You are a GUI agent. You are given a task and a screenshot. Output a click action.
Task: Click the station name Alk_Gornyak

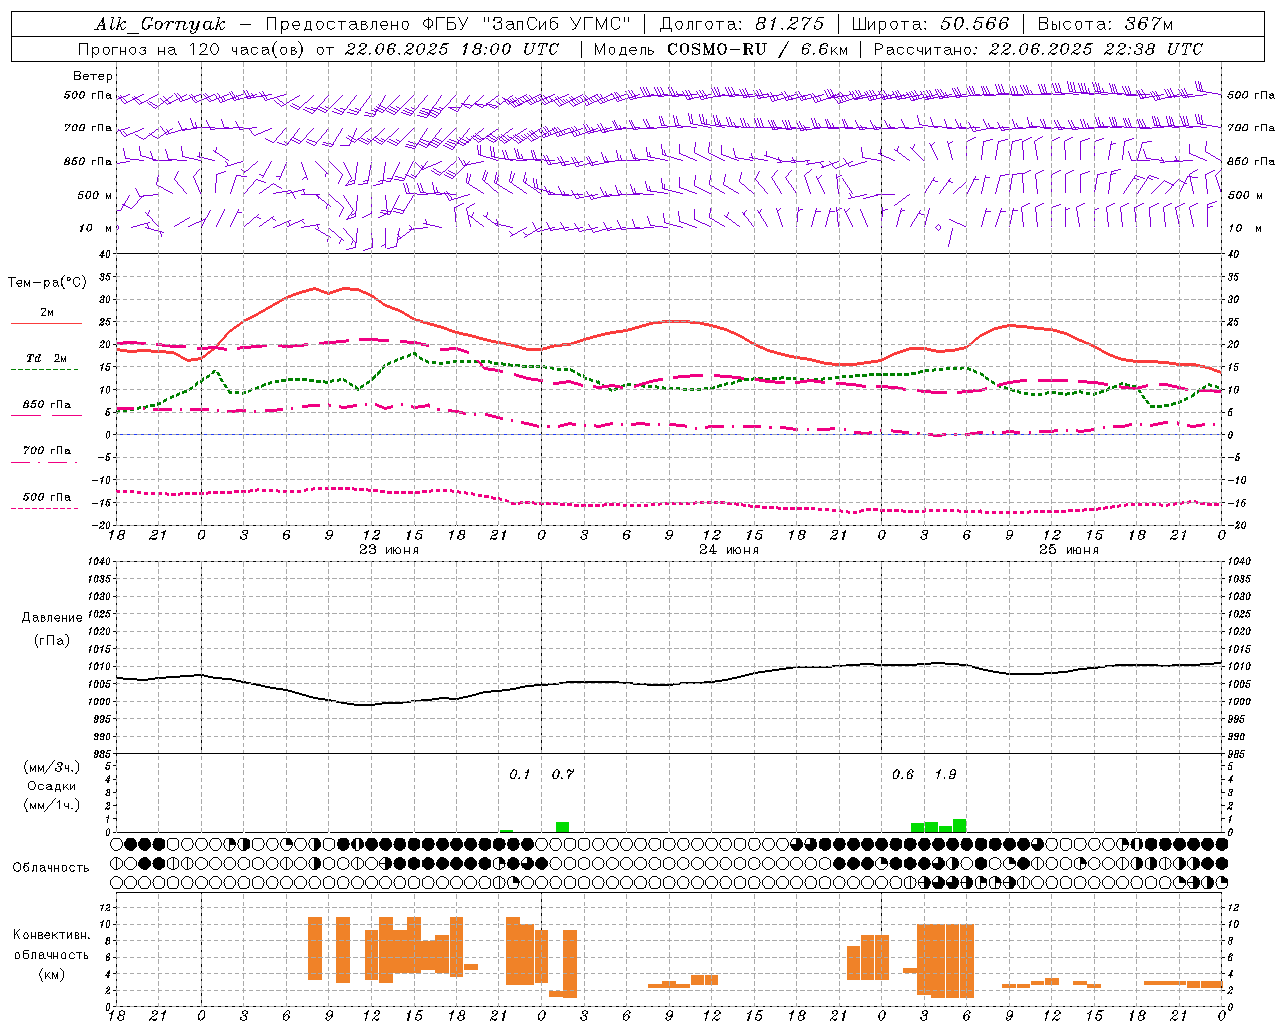tap(160, 24)
